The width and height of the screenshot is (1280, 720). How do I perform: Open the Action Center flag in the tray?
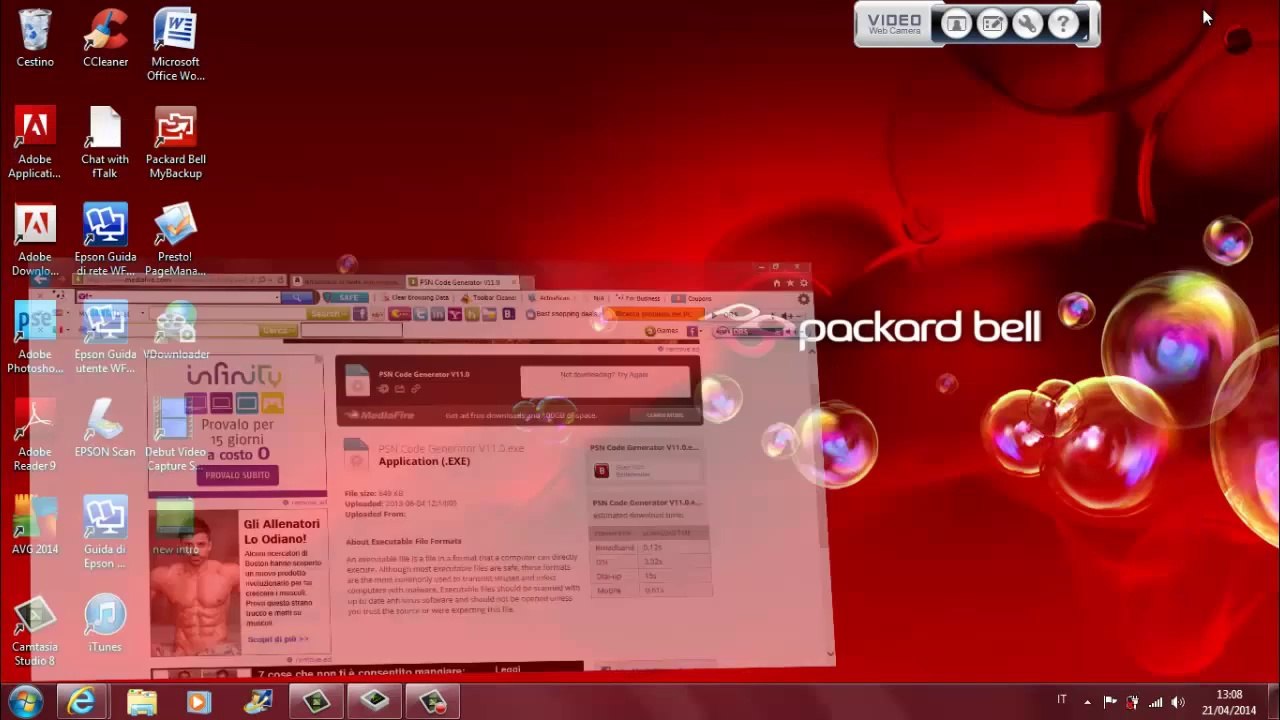click(x=1110, y=702)
